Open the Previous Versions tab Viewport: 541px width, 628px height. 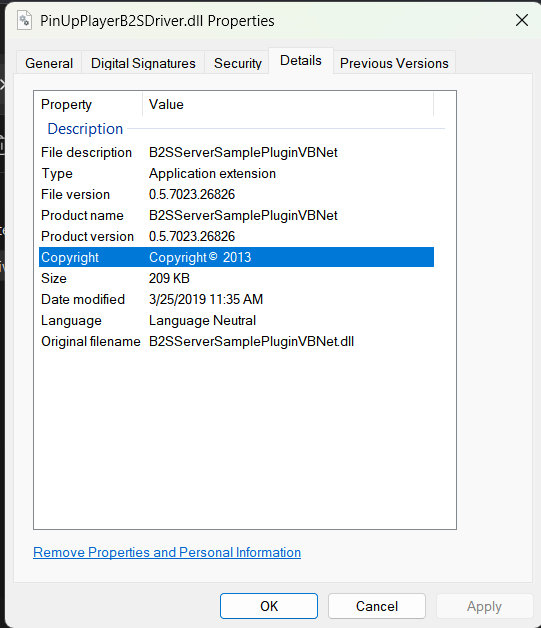(x=394, y=63)
